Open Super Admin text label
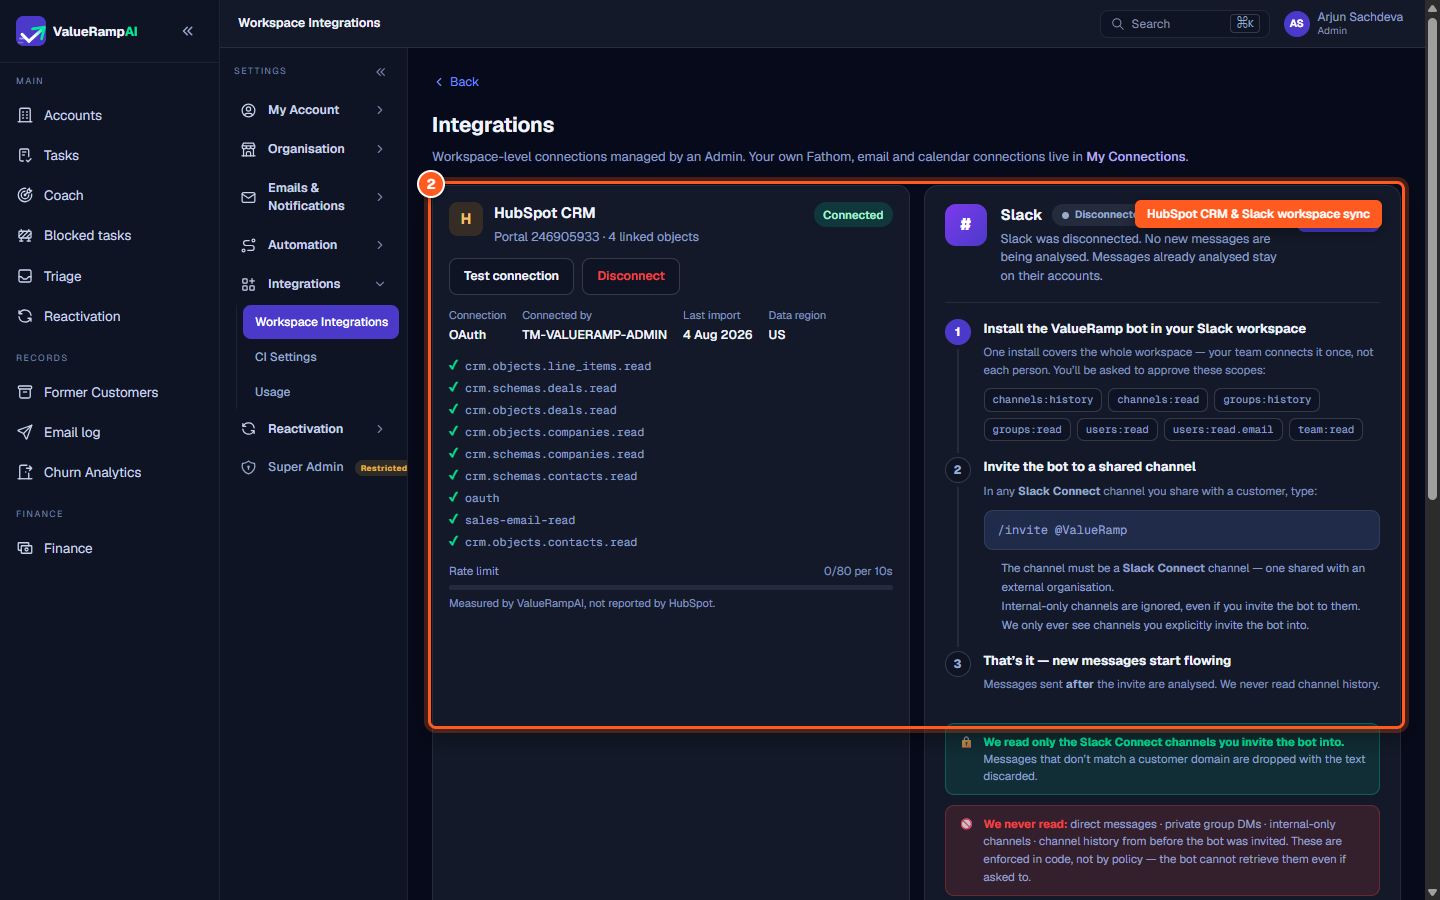Viewport: 1440px width, 900px height. pos(306,467)
